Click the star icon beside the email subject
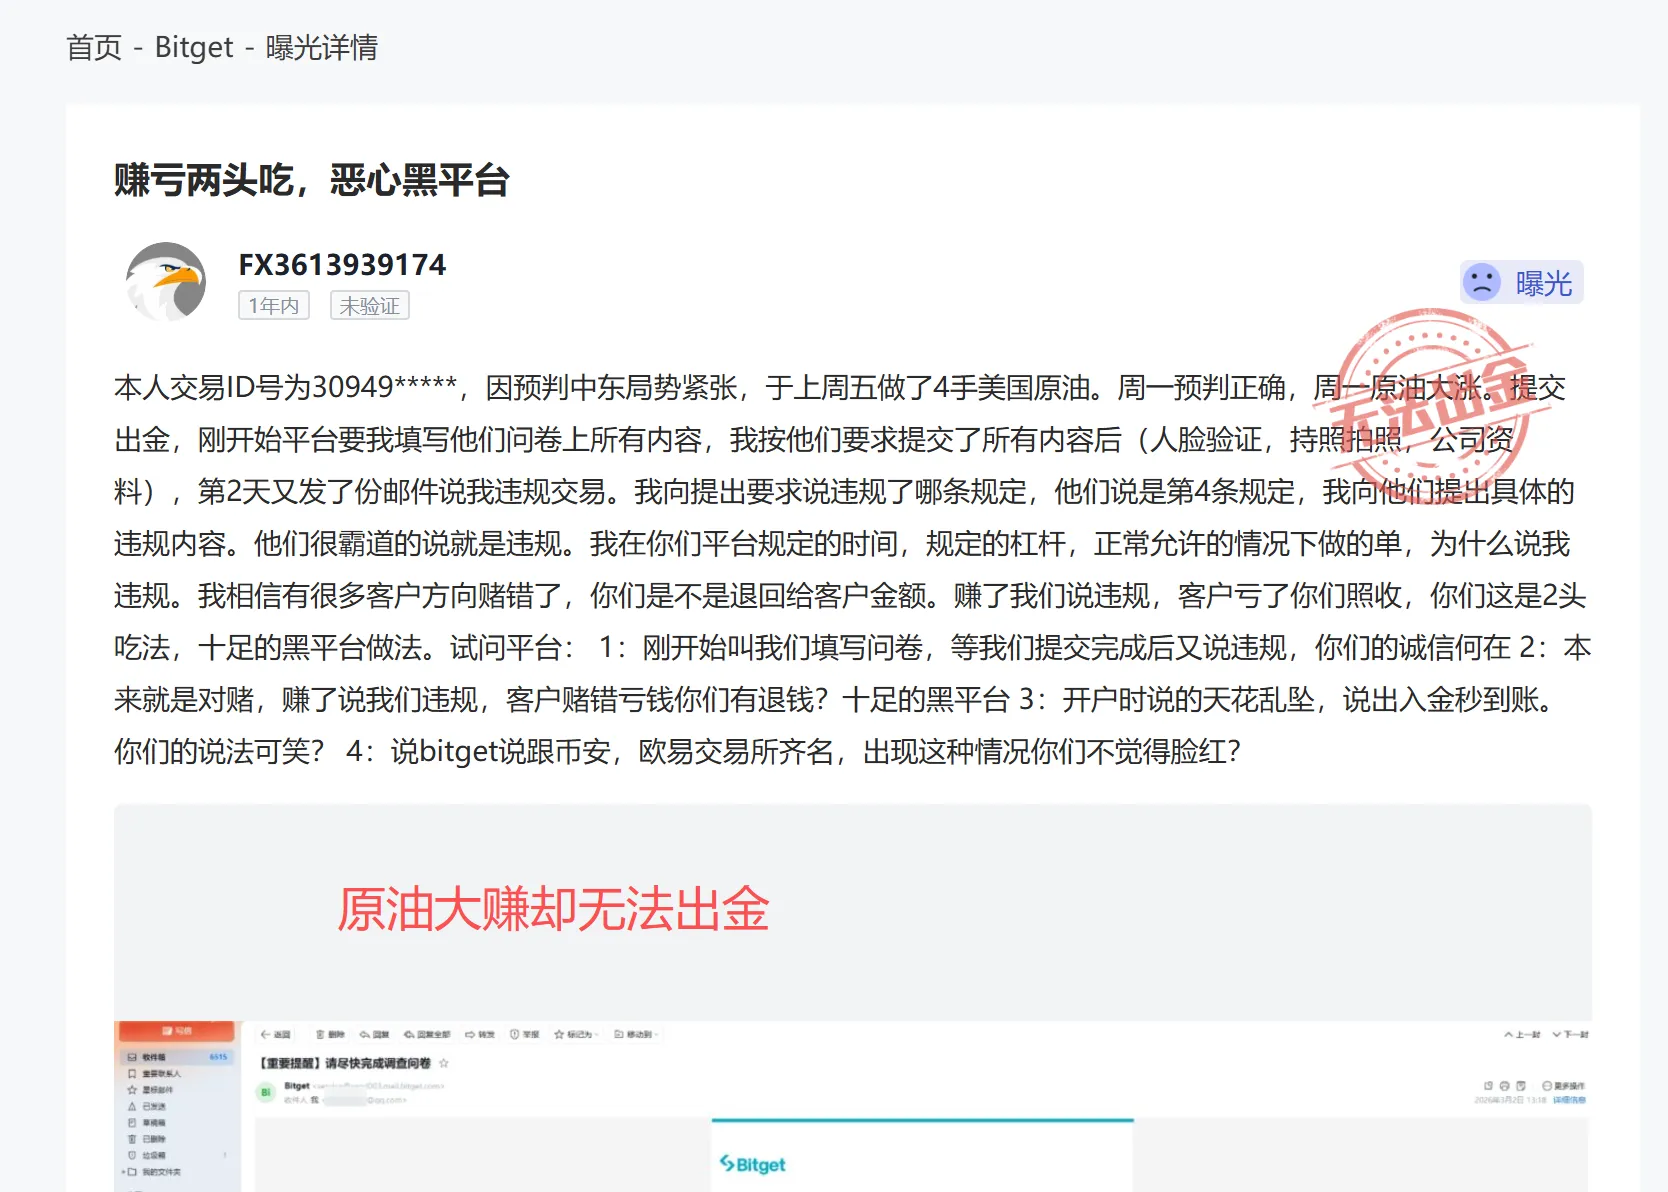 [x=443, y=1063]
